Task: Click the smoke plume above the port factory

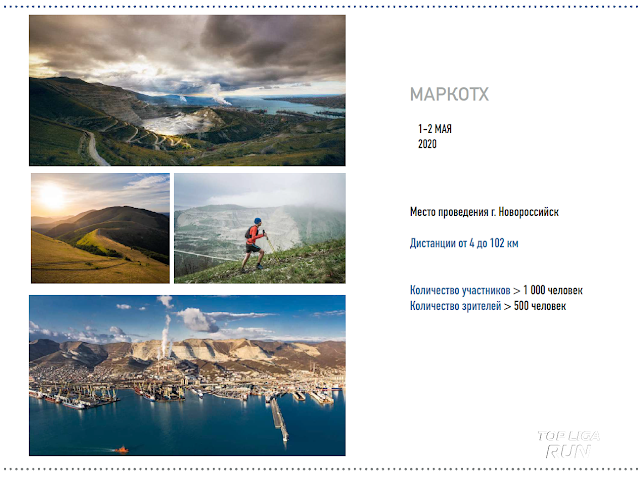Action: click(x=164, y=335)
